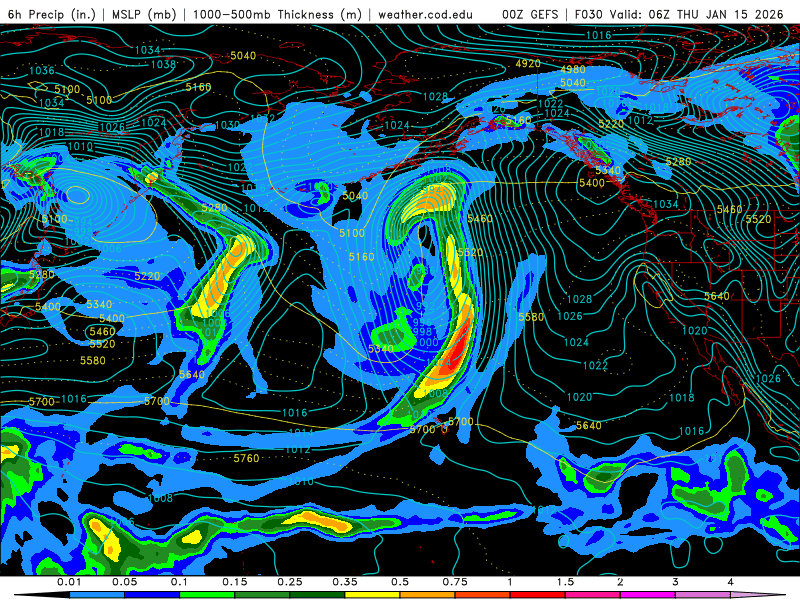
Task: Click the 1038 isobar label
Action: click(163, 64)
